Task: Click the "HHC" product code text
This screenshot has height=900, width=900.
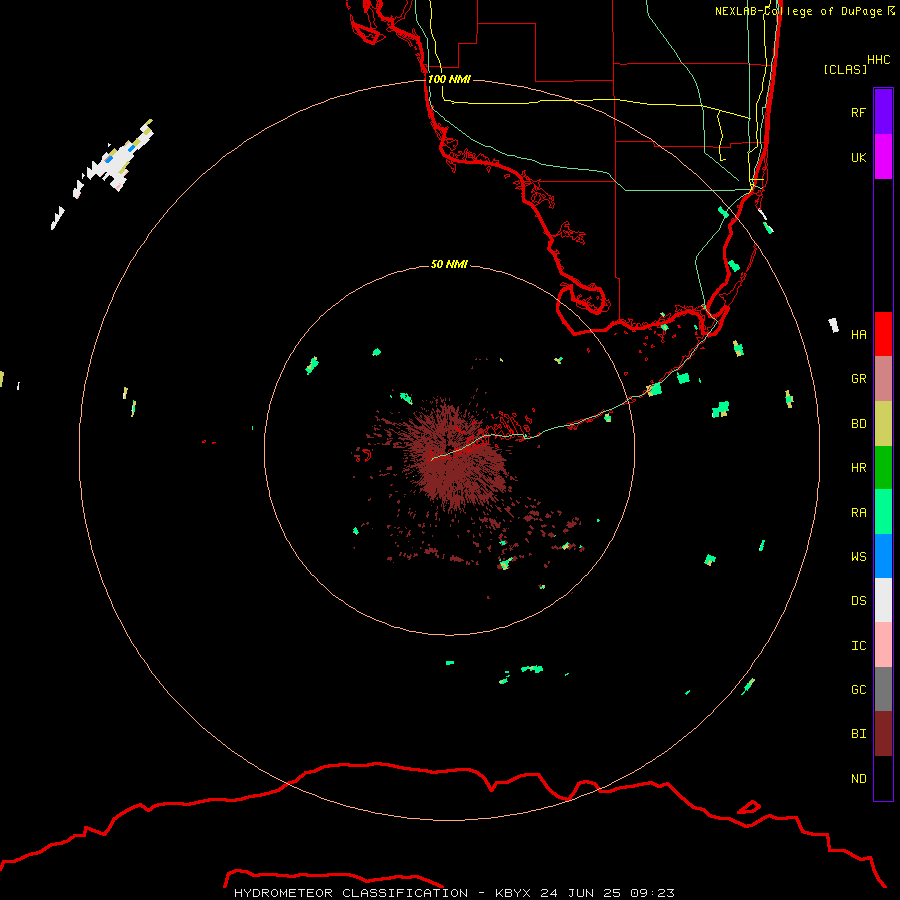Action: click(x=878, y=60)
